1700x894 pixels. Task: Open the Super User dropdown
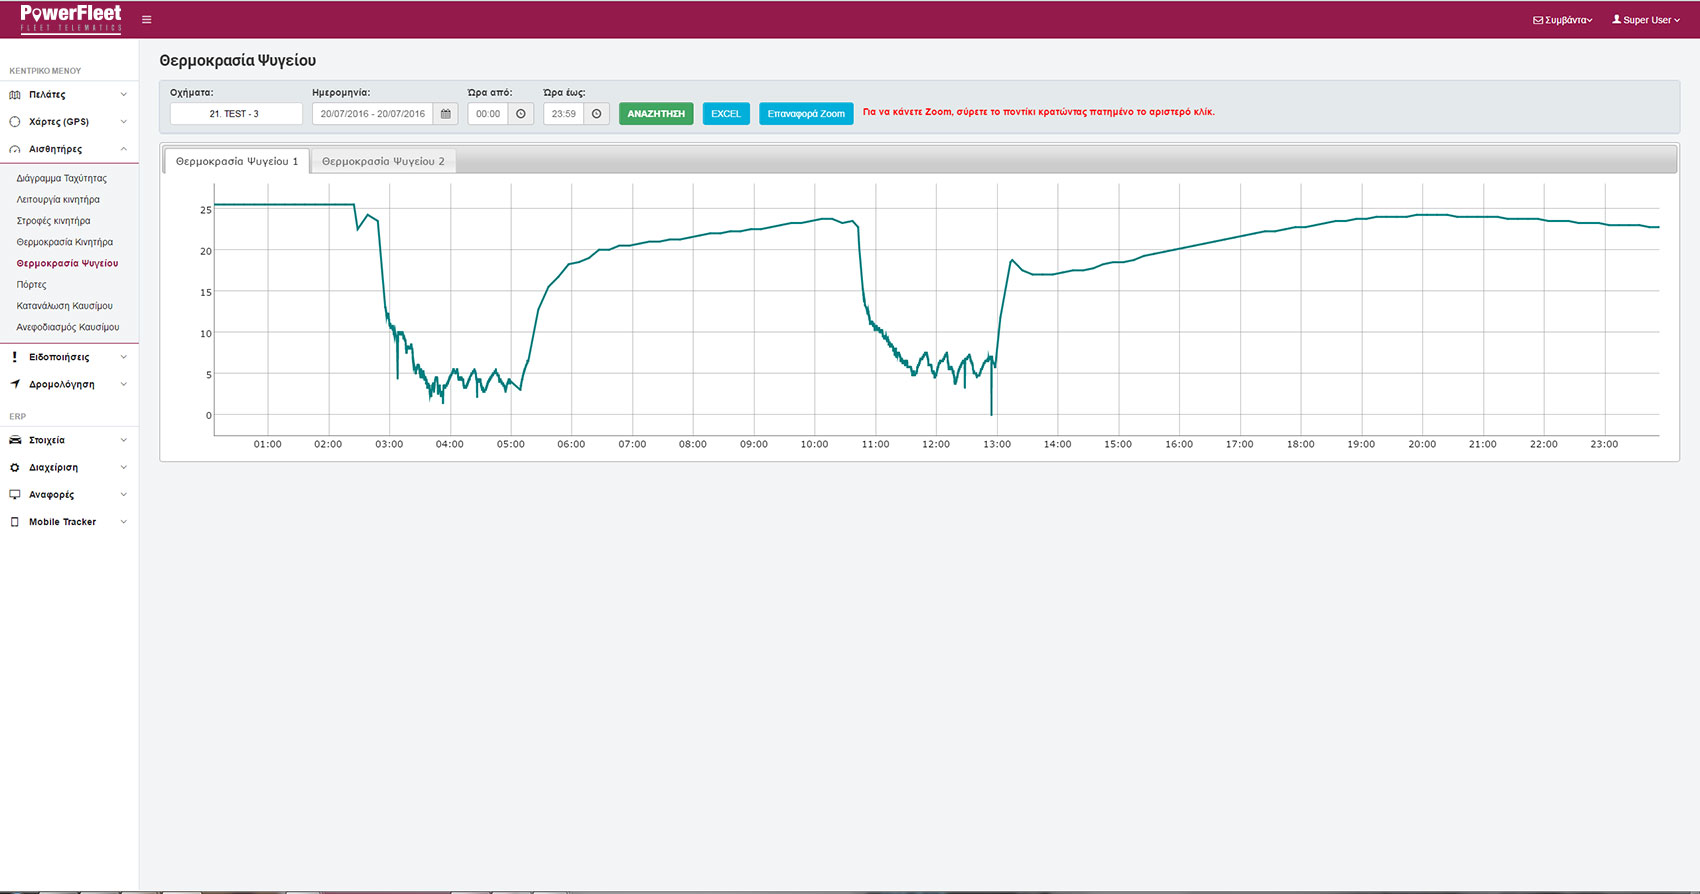click(1646, 20)
